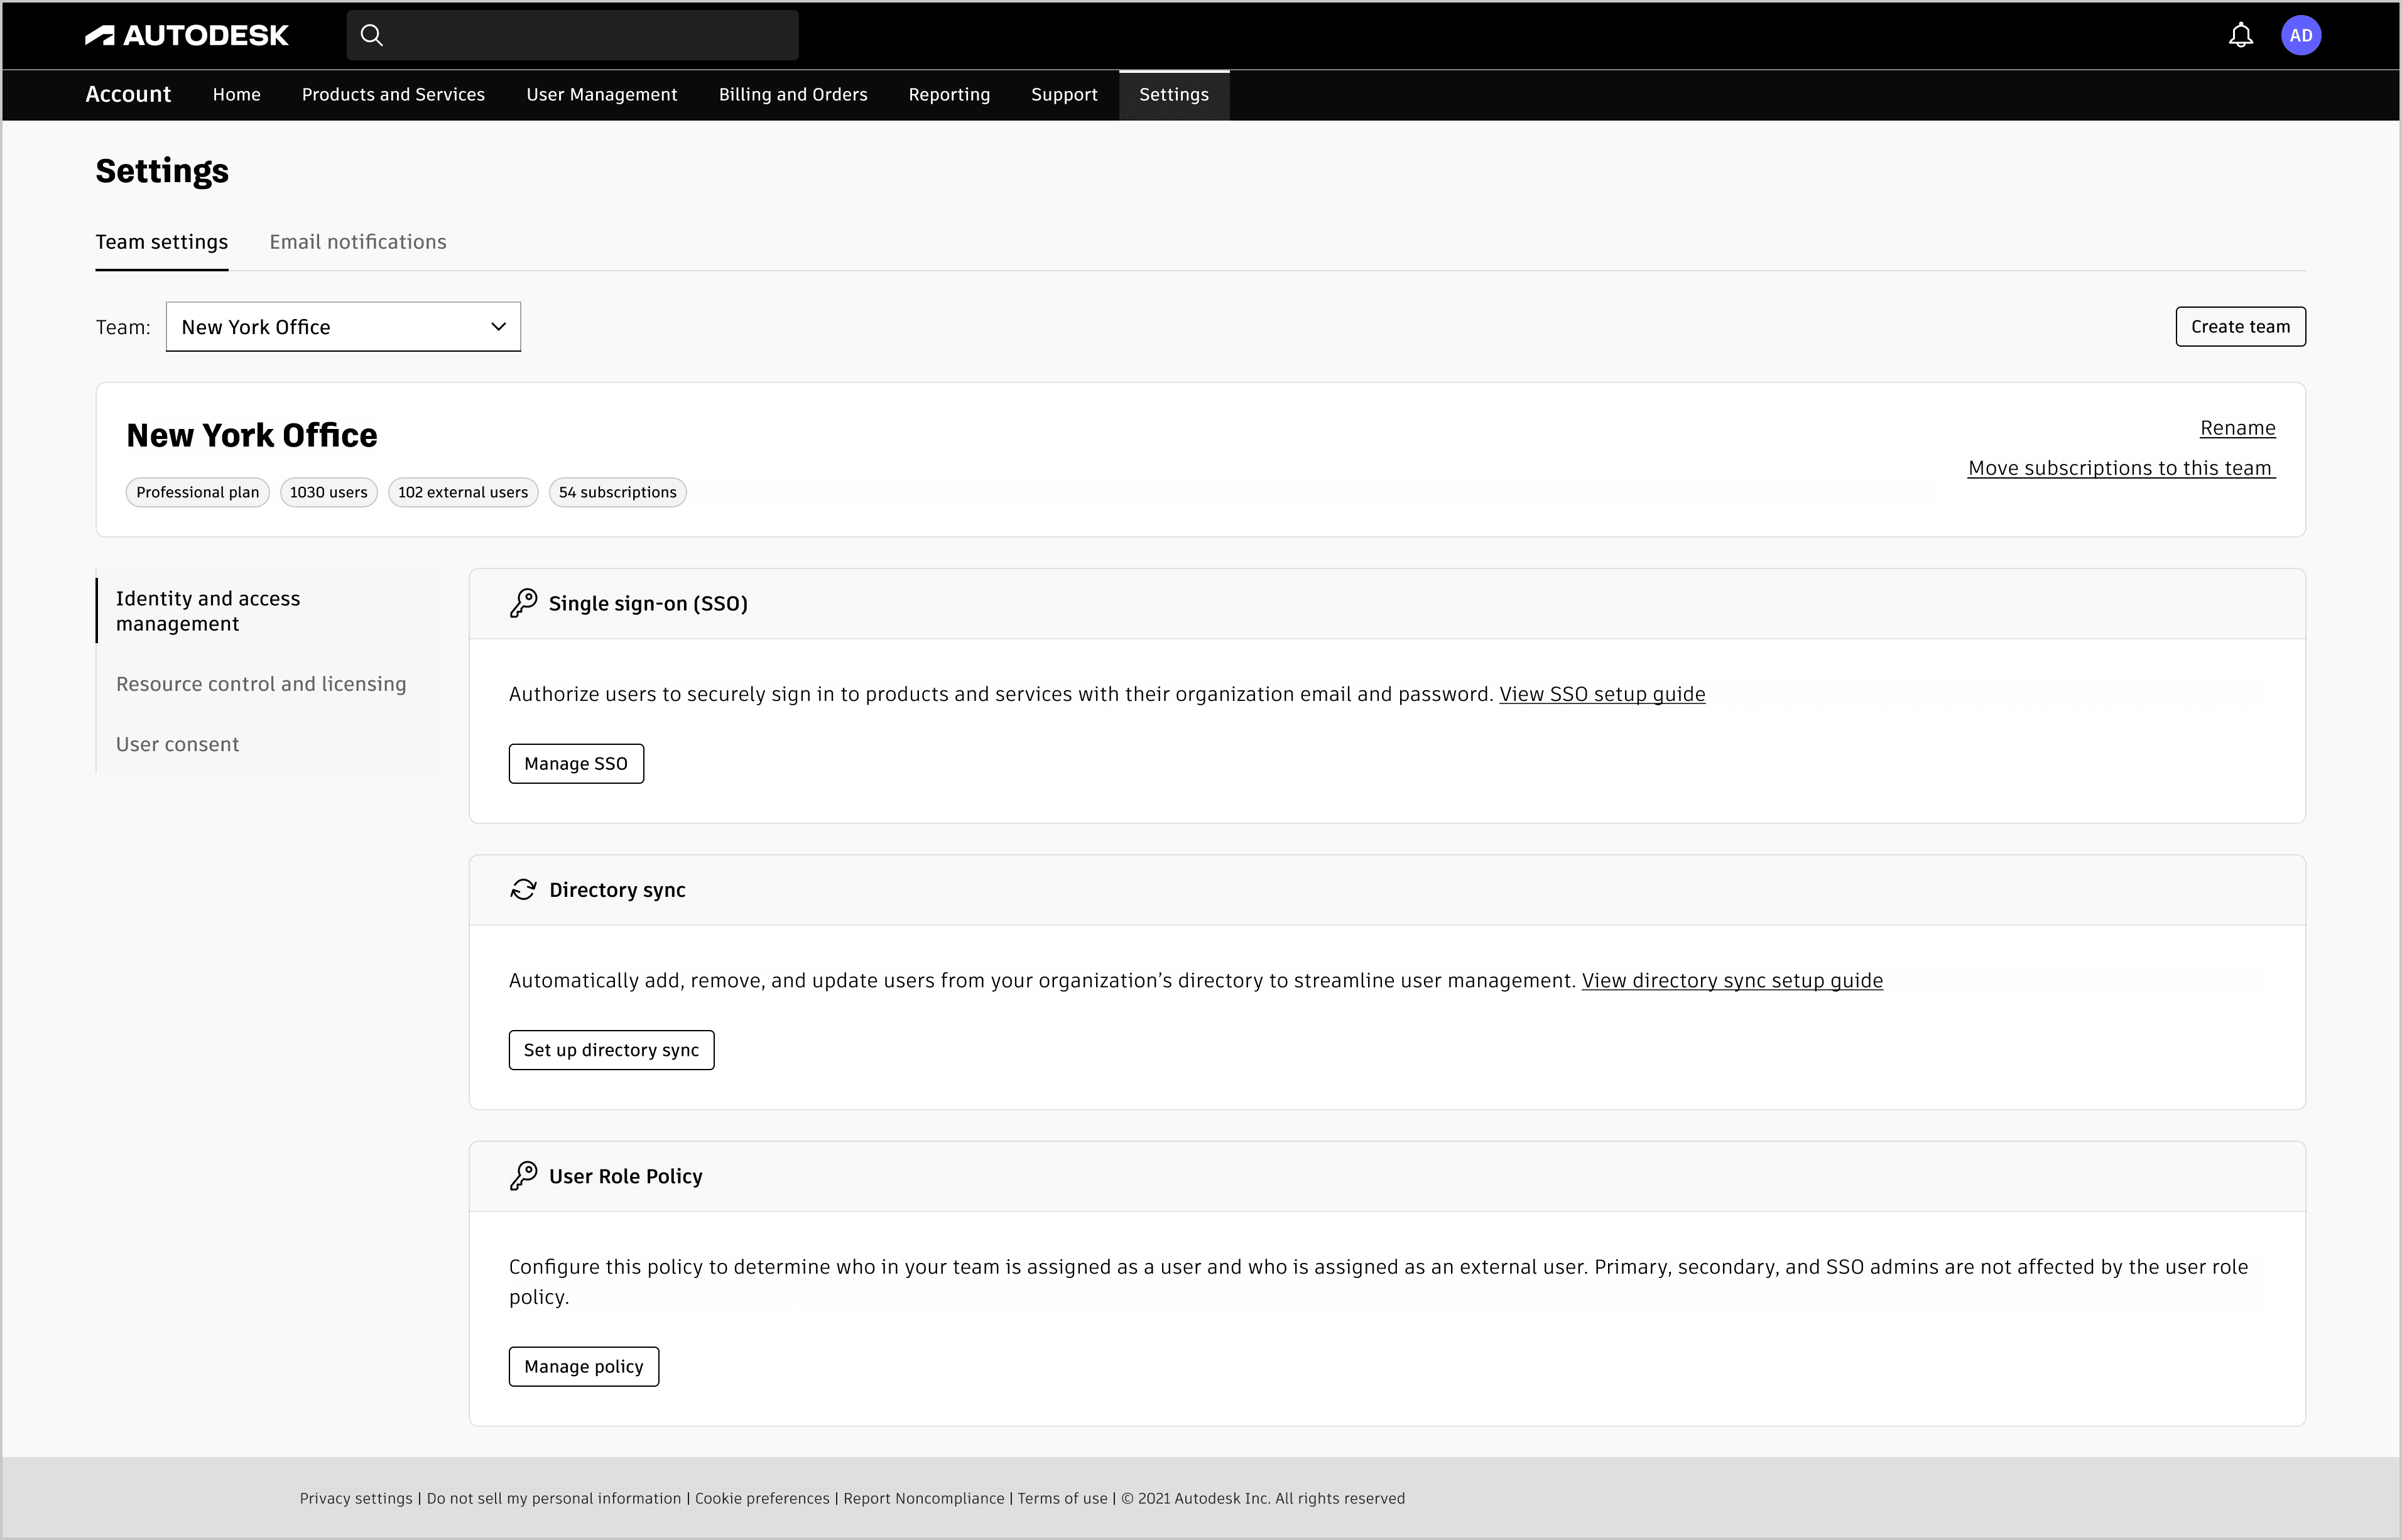Screen dimensions: 2402x1540
Task: Select Resource control and licensing
Action: pos(261,684)
